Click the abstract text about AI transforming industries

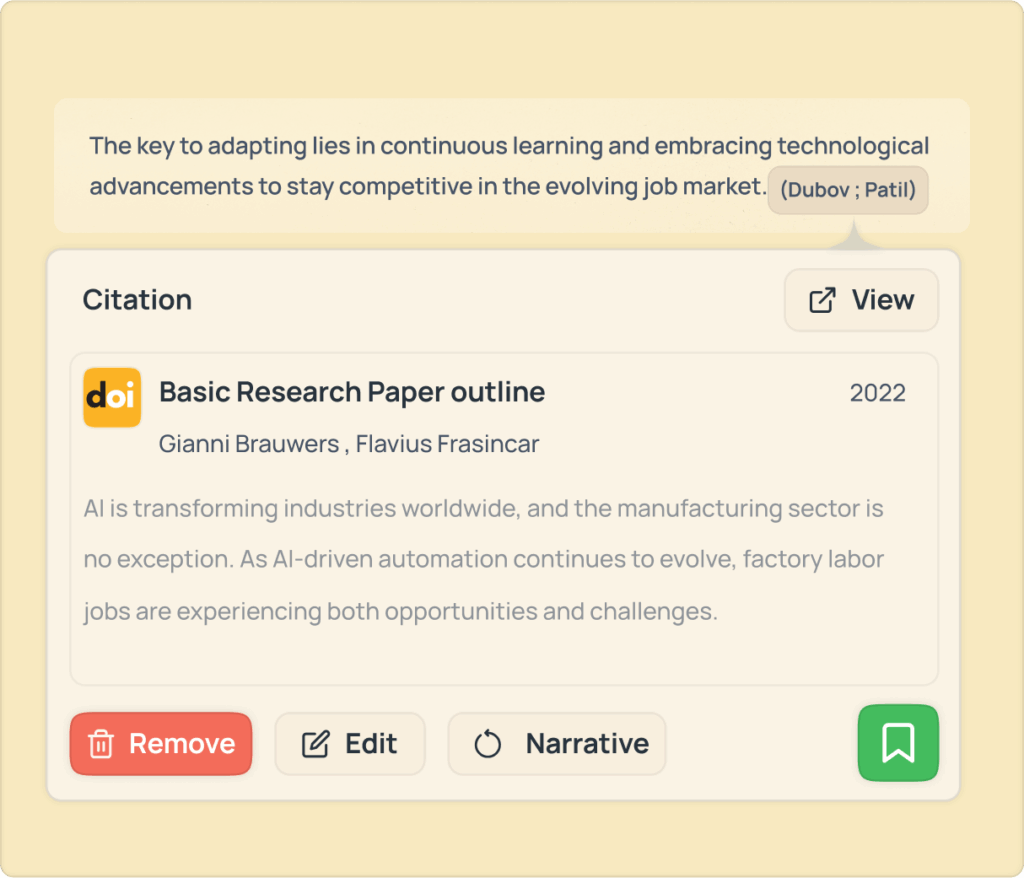483,560
